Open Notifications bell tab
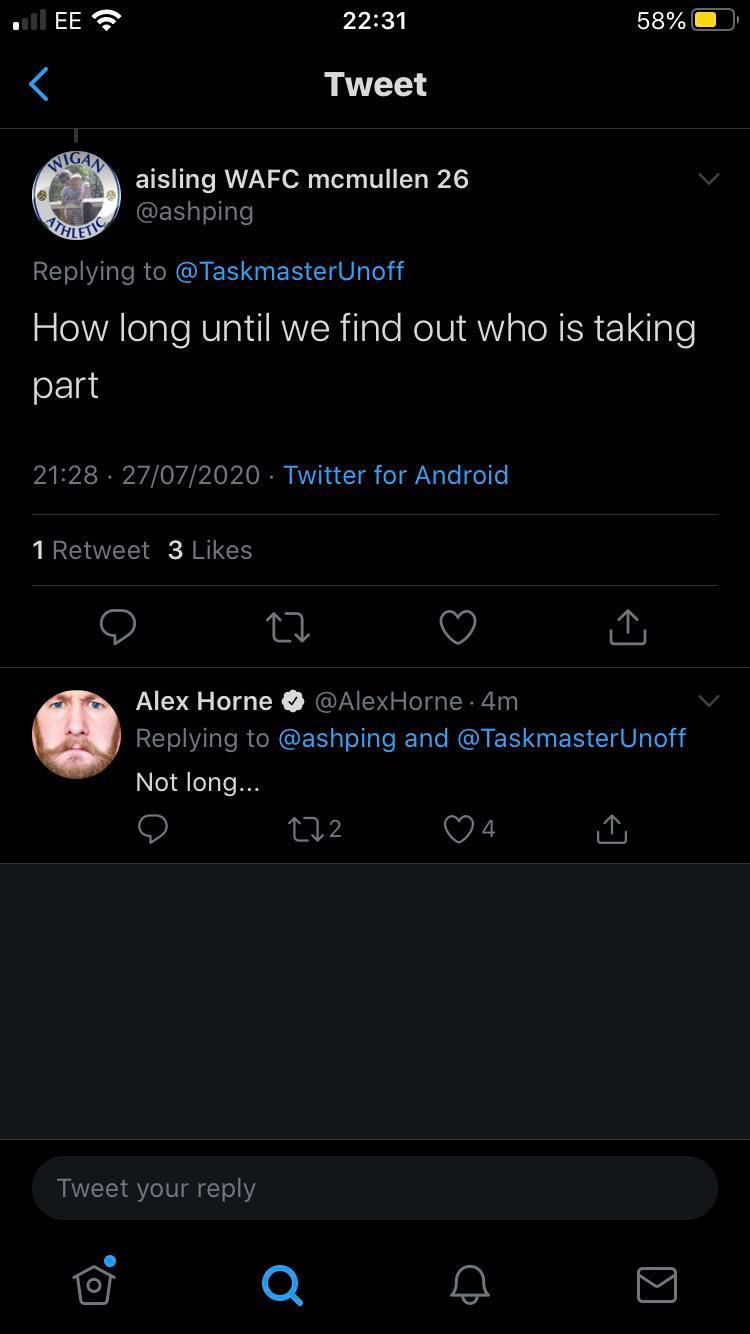This screenshot has width=750, height=1334. (469, 1284)
